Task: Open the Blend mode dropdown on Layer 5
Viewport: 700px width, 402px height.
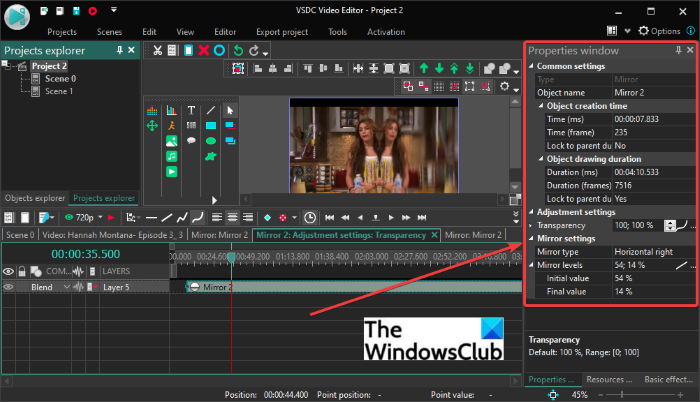Action: 67,287
